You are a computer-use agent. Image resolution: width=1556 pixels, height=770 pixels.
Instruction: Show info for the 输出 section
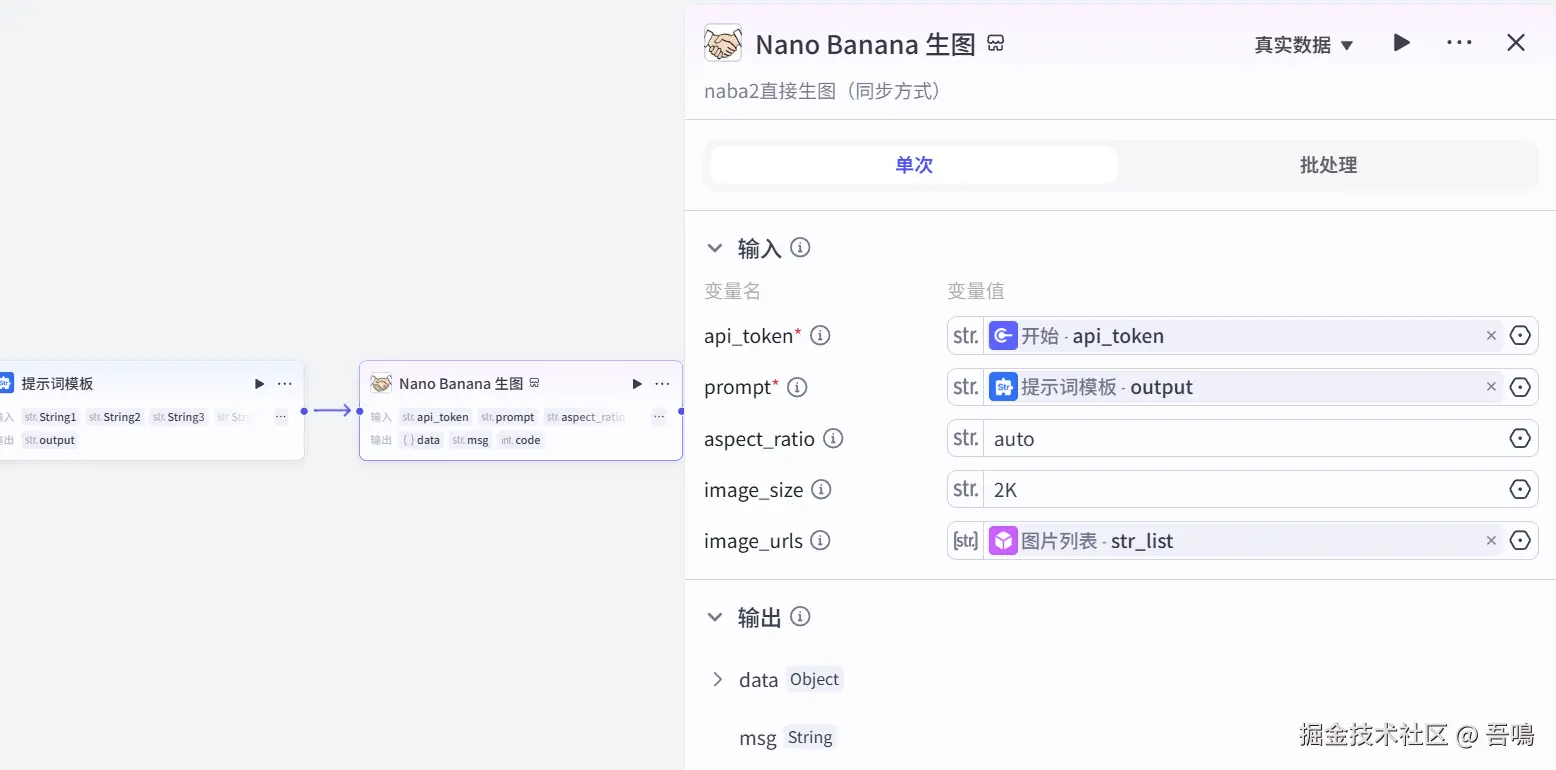pos(800,617)
